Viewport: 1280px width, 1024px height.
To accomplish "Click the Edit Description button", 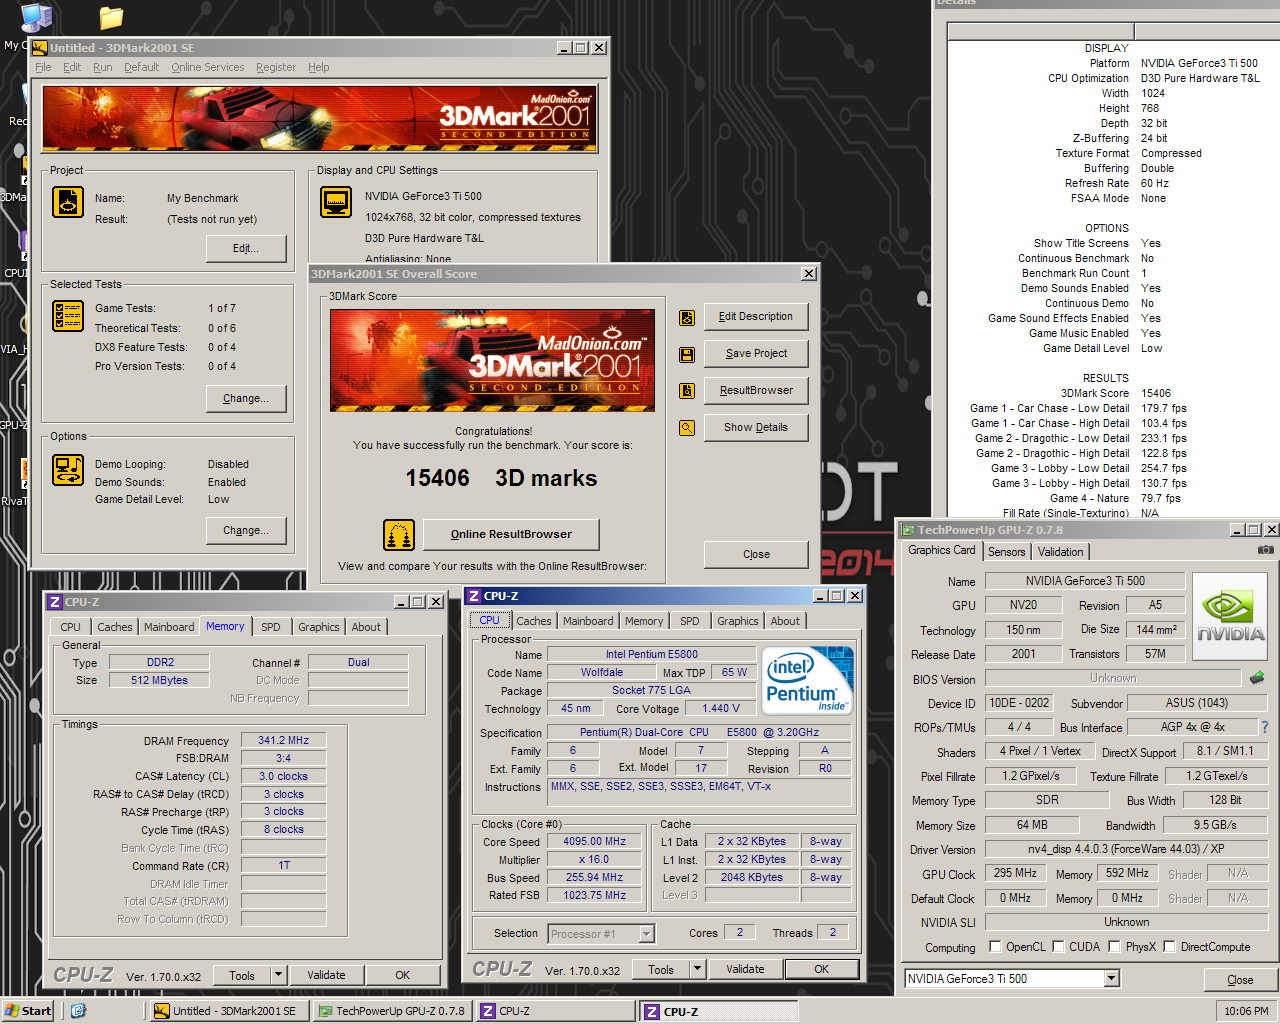I will coord(756,317).
